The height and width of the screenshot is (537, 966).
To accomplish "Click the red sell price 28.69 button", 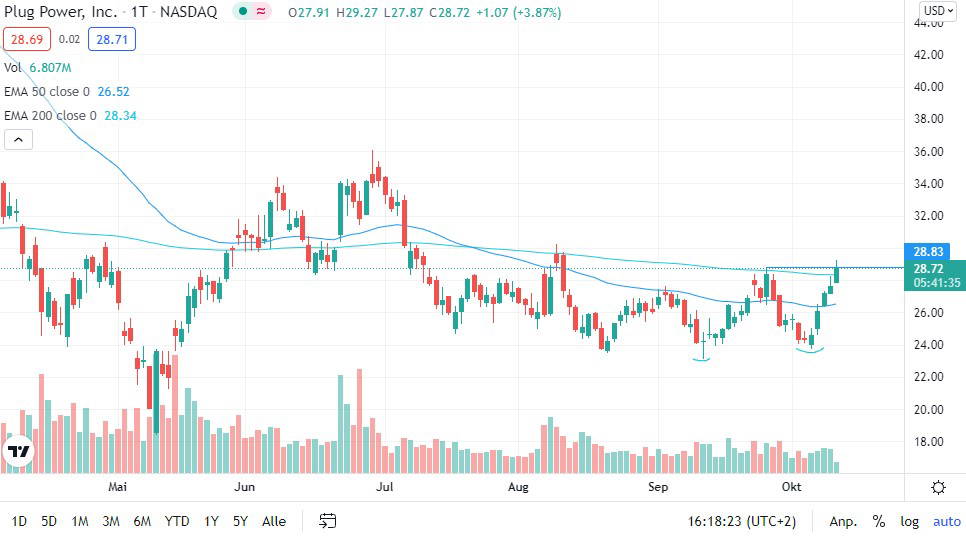I will point(27,39).
